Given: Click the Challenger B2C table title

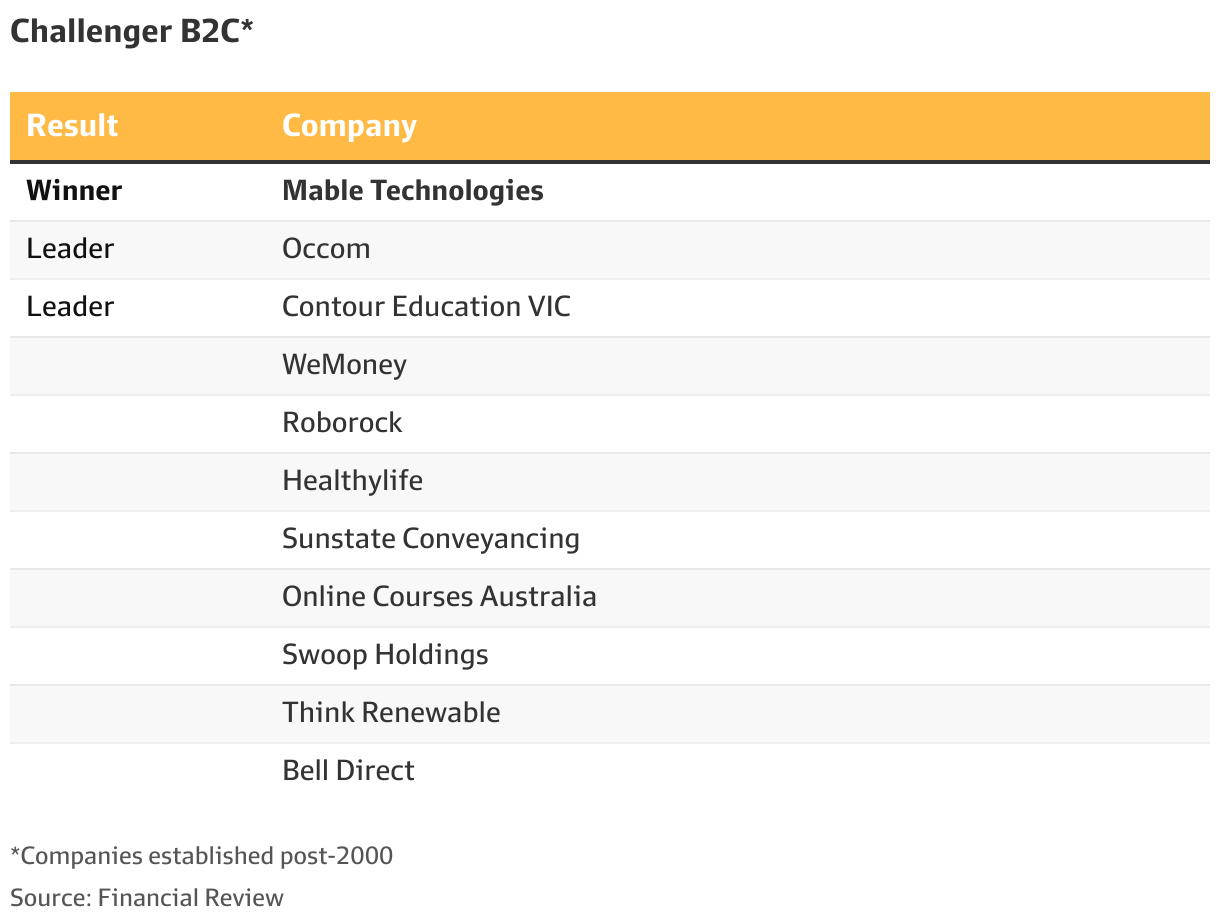Looking at the screenshot, I should tap(131, 32).
